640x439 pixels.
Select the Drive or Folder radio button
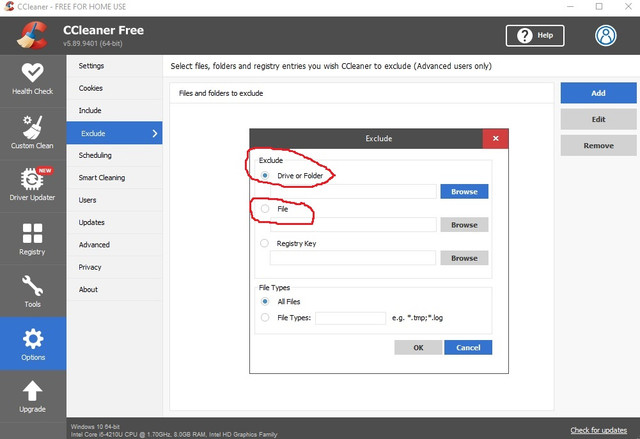(x=265, y=175)
